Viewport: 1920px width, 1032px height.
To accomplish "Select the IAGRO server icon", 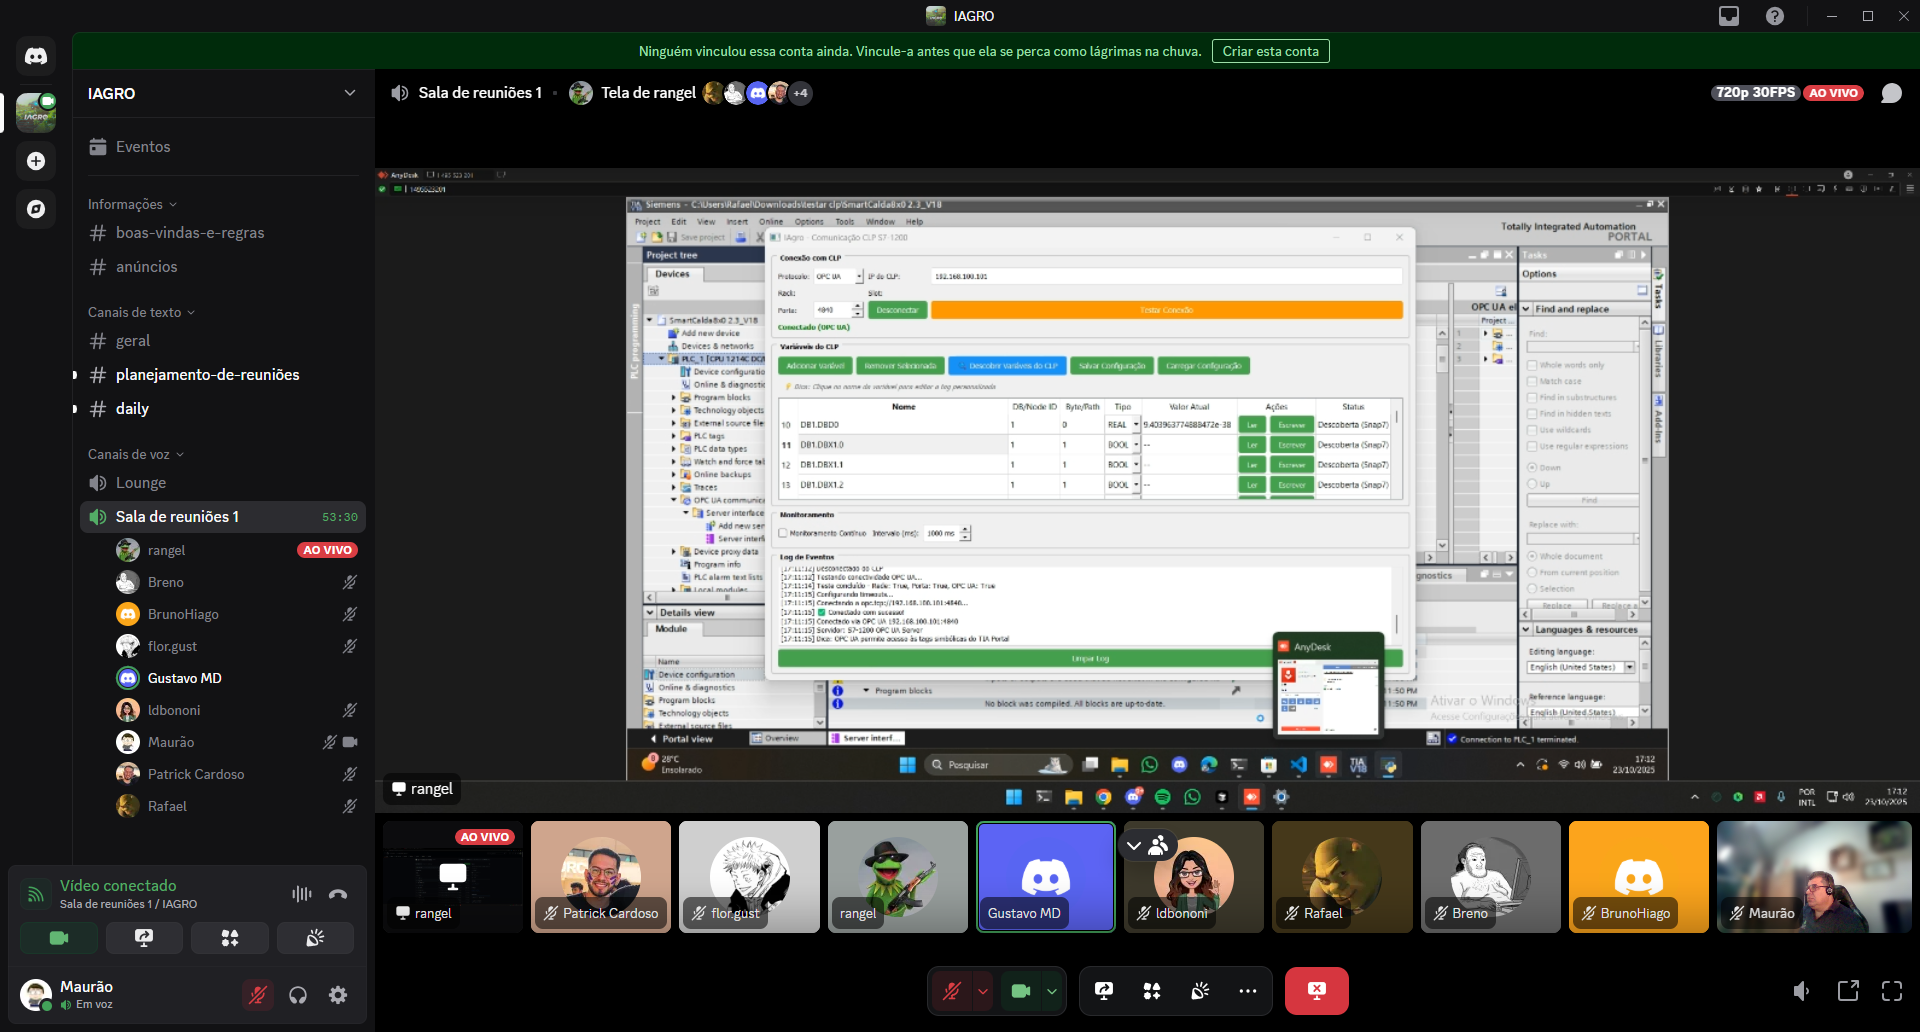I will pyautogui.click(x=36, y=113).
